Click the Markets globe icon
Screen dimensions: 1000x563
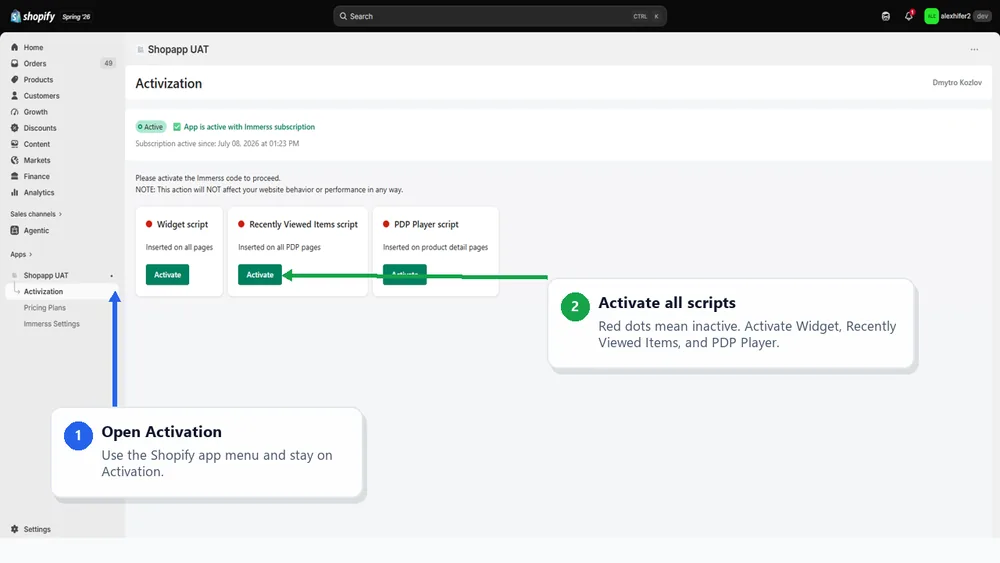[x=15, y=160]
